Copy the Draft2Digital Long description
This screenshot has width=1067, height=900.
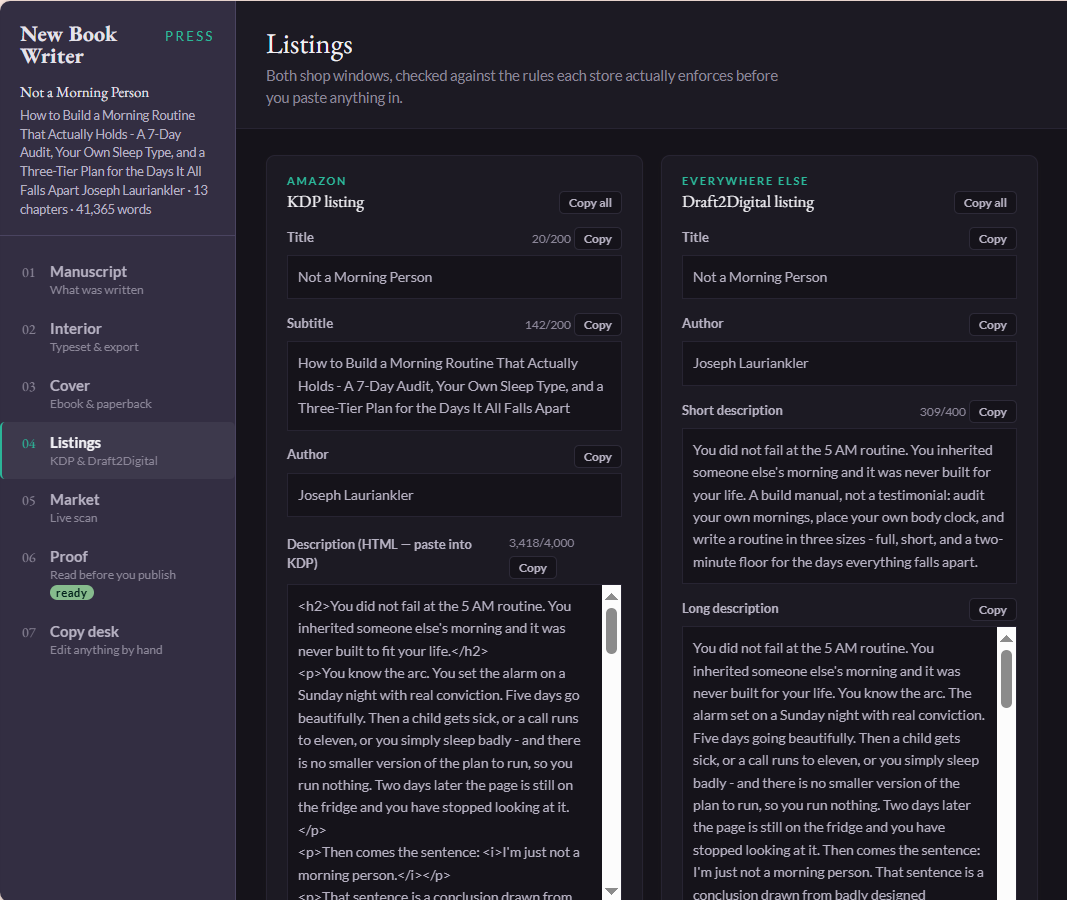coord(992,610)
